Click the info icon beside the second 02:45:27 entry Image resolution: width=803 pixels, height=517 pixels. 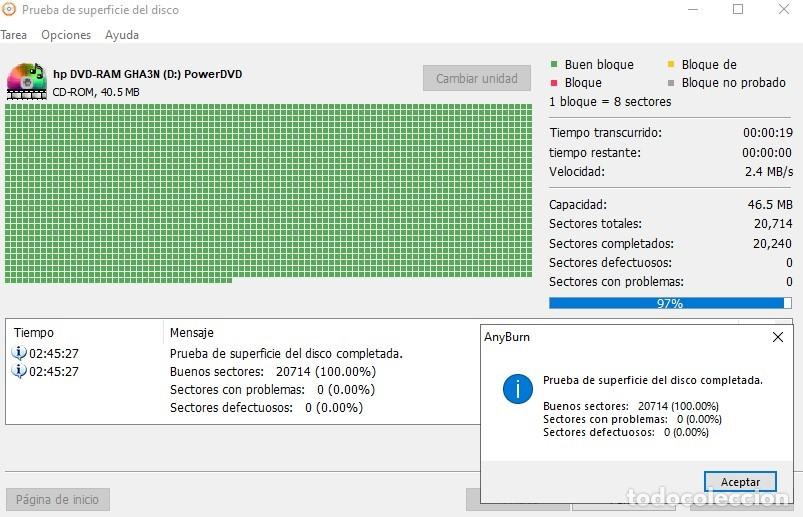coord(19,371)
